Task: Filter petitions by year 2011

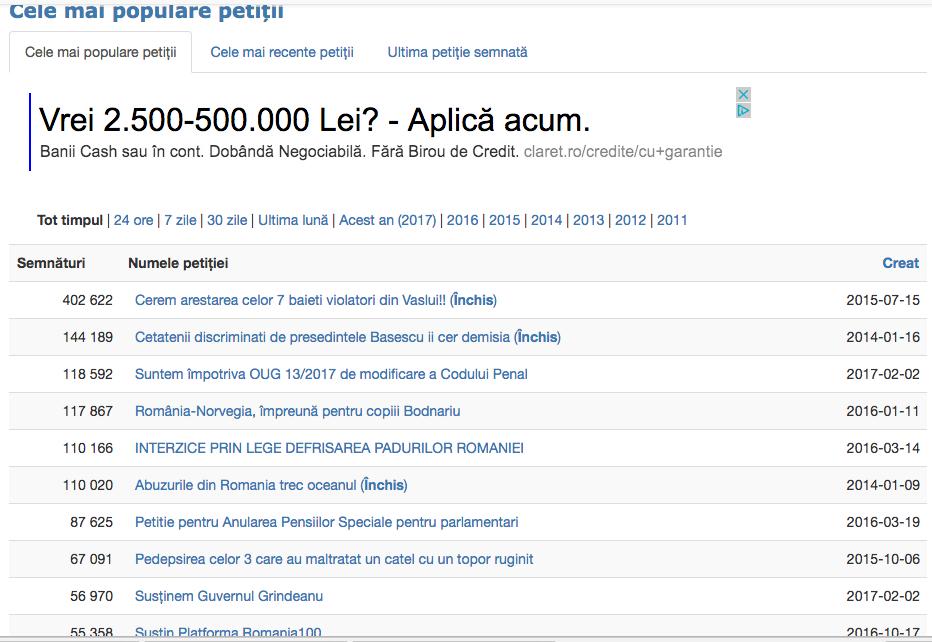Action: point(672,220)
